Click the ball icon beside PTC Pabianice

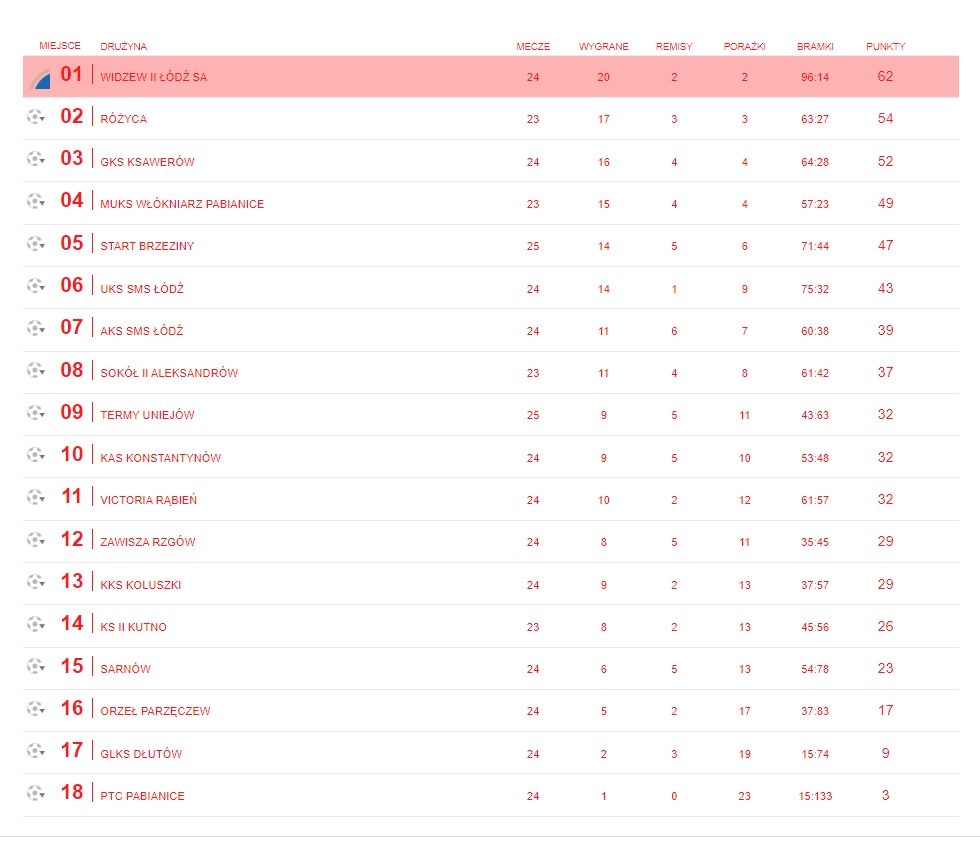click(x=34, y=793)
